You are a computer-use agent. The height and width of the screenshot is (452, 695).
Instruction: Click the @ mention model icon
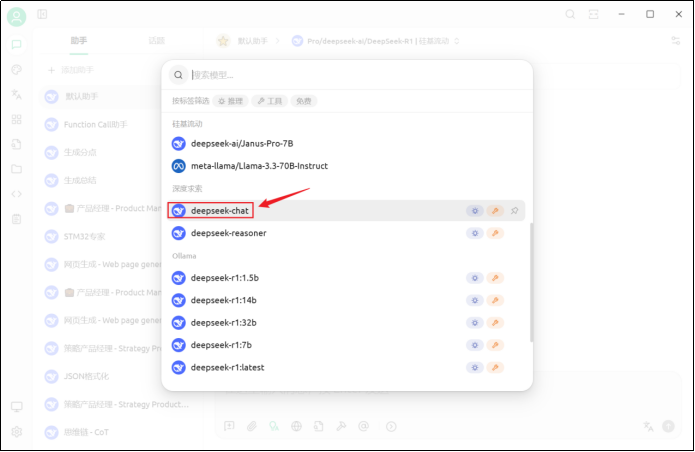363,426
